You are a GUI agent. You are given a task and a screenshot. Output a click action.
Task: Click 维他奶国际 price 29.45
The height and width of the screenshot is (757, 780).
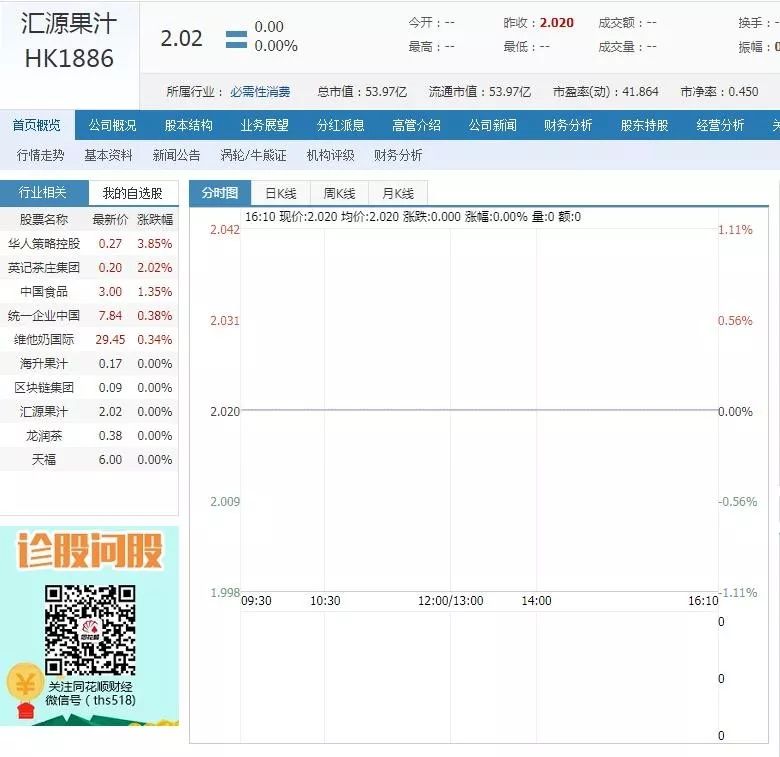click(110, 340)
